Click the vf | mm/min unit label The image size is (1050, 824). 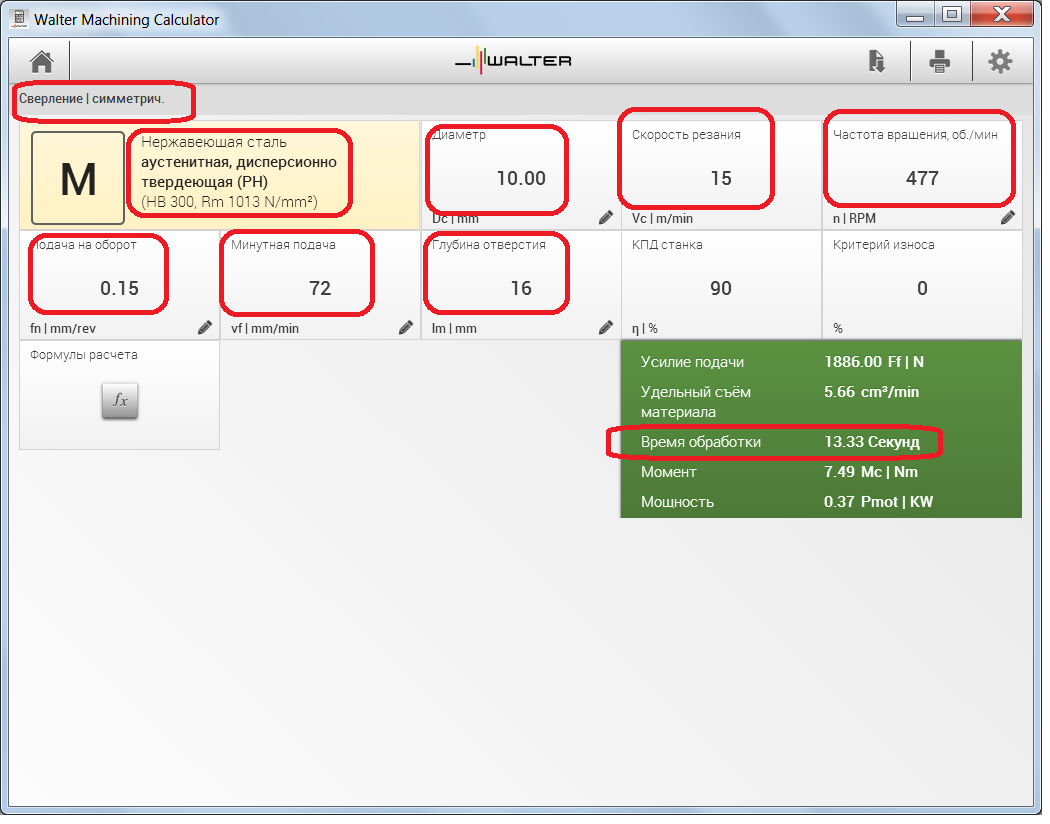(265, 329)
